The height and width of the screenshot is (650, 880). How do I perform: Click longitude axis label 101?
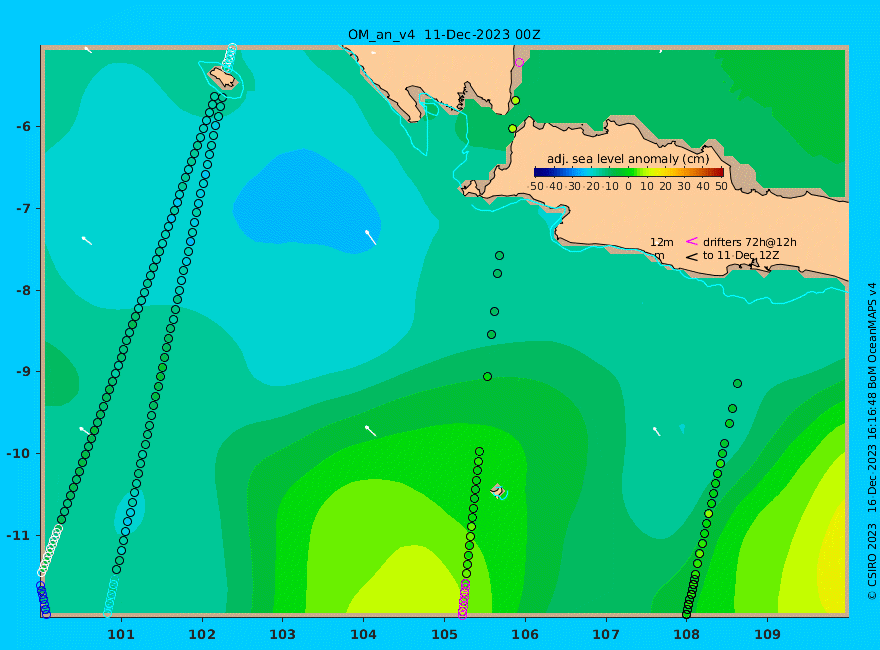(121, 634)
